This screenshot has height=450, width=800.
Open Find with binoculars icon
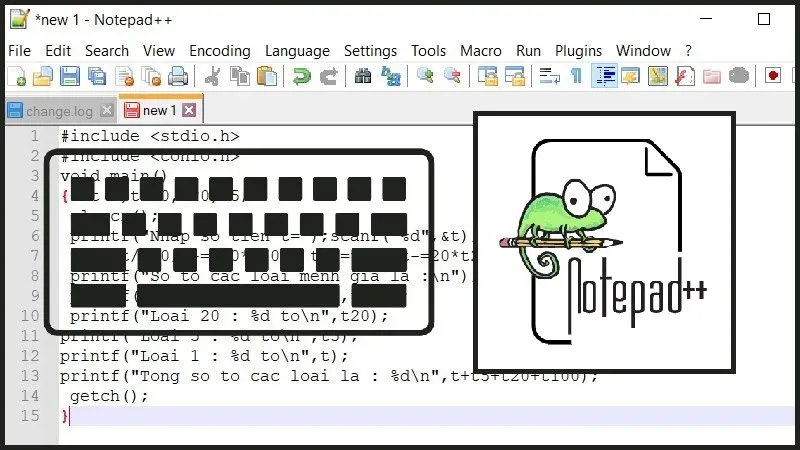pos(363,77)
